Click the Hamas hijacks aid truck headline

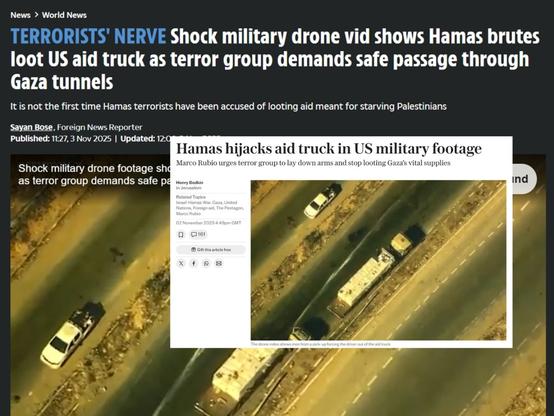tap(329, 148)
